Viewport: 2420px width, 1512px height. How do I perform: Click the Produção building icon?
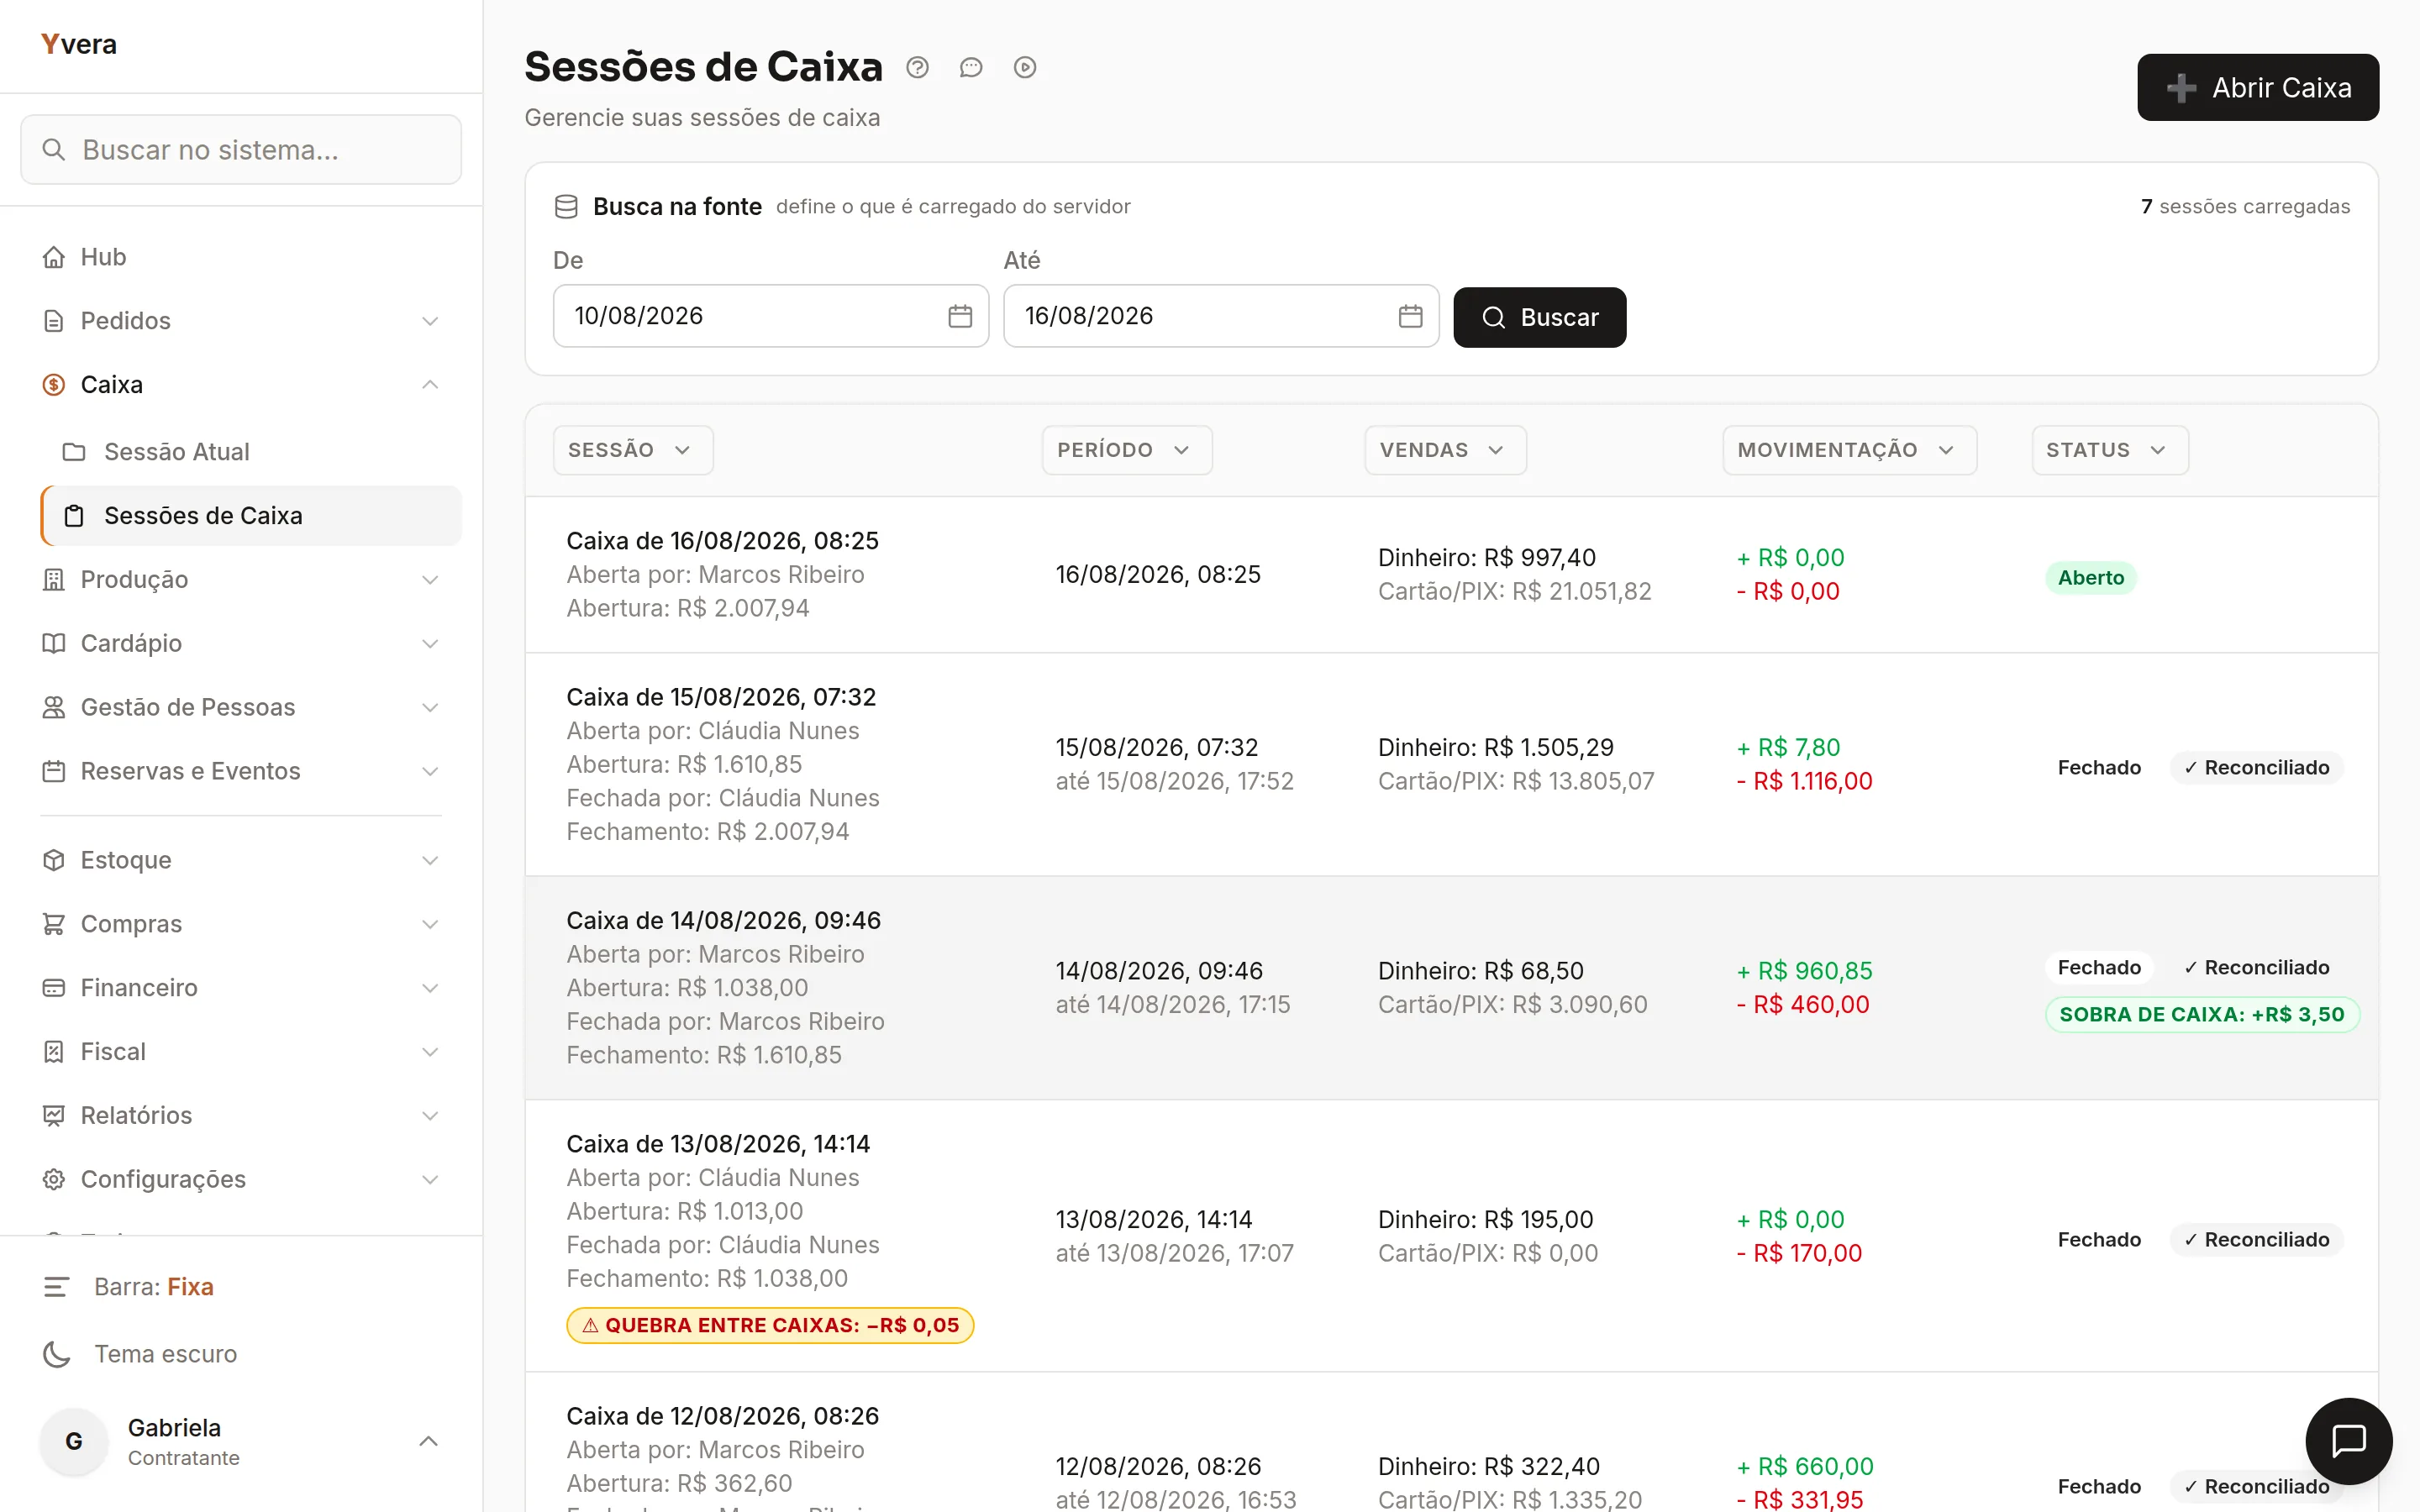click(x=54, y=580)
